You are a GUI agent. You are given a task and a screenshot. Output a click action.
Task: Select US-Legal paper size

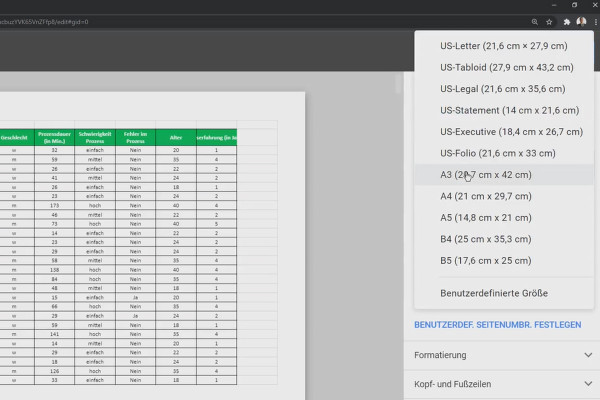pos(504,89)
